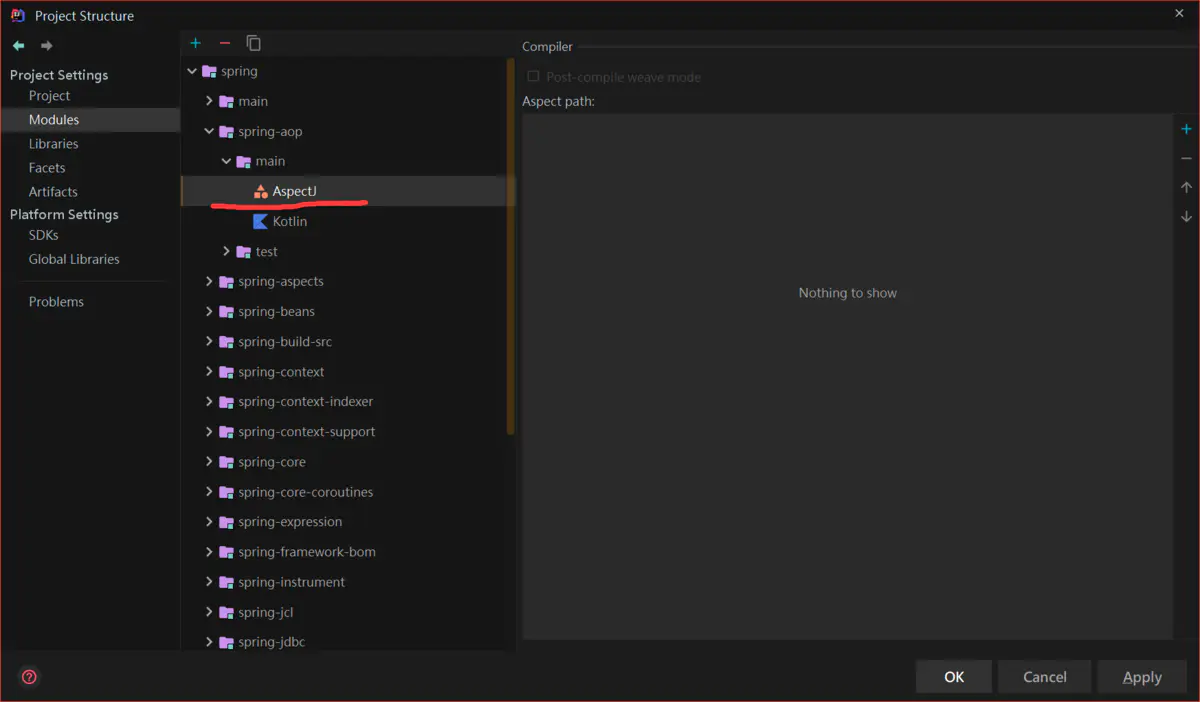1200x702 pixels.
Task: Remove selected module with minus icon
Action: pos(224,43)
